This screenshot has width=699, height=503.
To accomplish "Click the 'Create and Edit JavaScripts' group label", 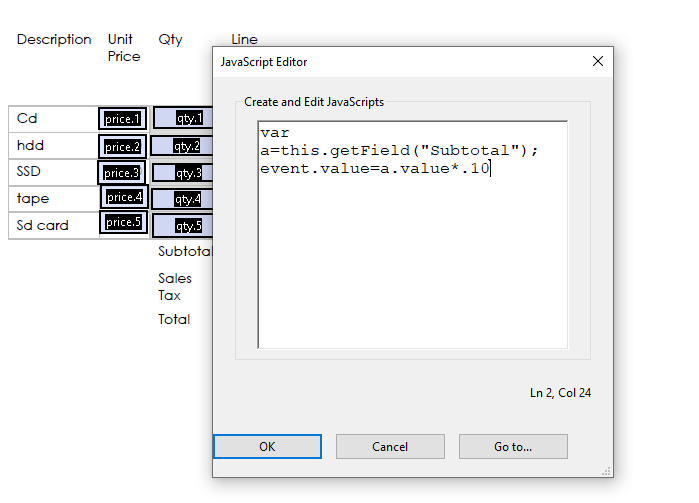I will click(x=314, y=102).
